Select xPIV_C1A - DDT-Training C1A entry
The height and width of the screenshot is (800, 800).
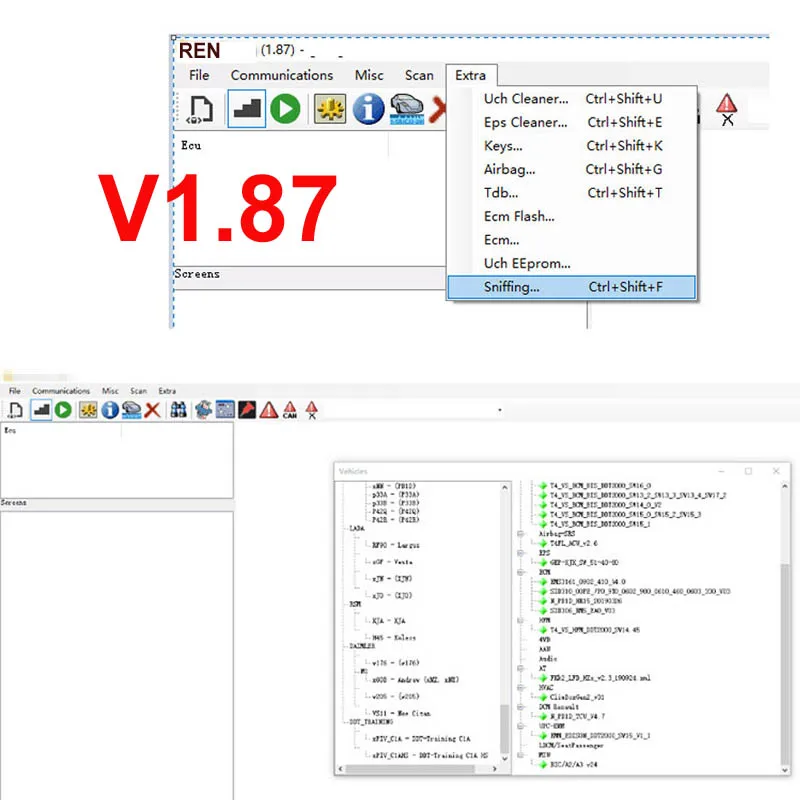pyautogui.click(x=421, y=739)
